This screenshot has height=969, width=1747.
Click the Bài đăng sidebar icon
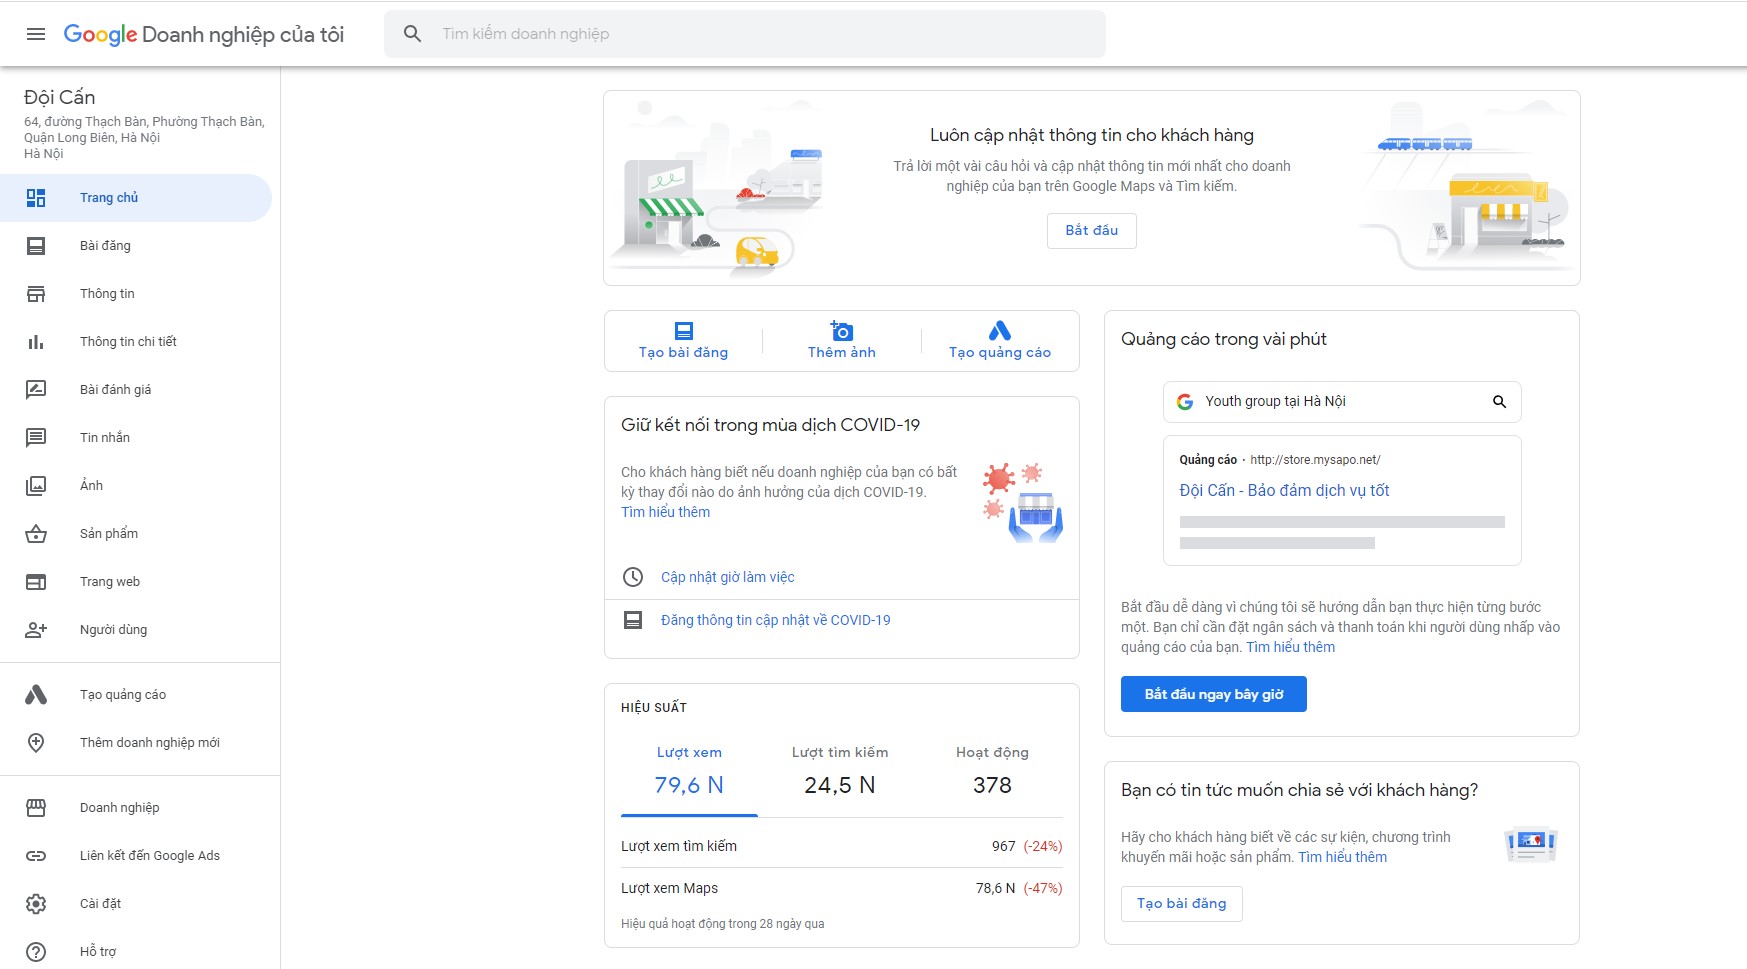pyautogui.click(x=36, y=246)
